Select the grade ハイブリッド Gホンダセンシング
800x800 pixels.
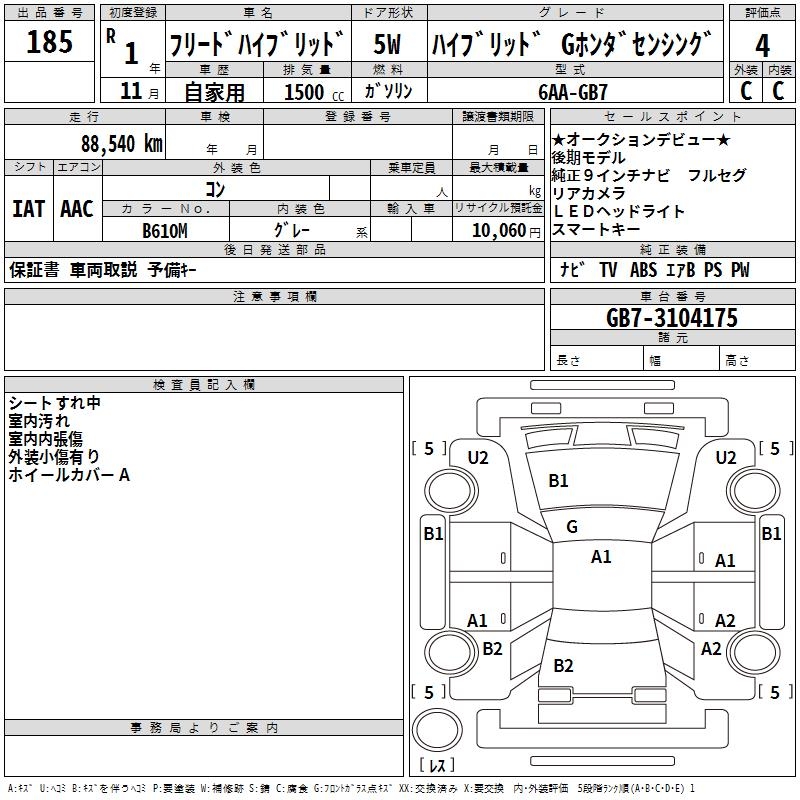pyautogui.click(x=572, y=44)
